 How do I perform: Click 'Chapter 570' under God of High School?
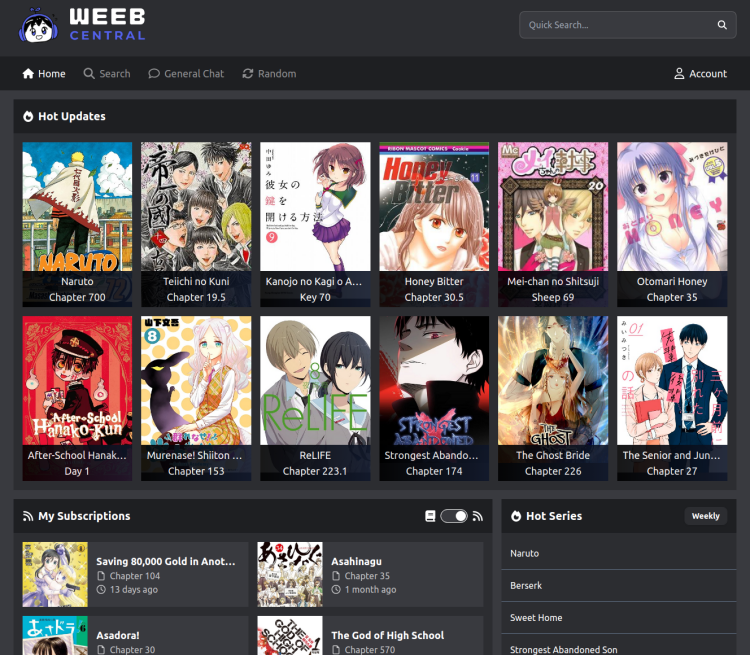(x=370, y=650)
